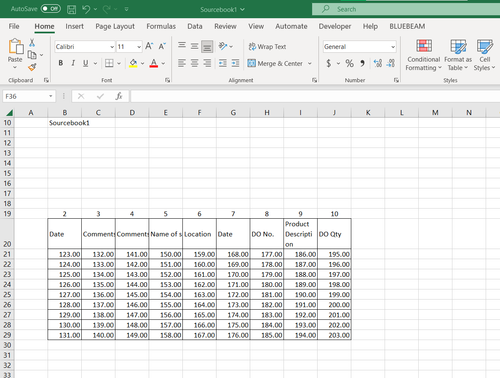Switch to the Formulas tab
The image size is (500, 378).
point(161,26)
